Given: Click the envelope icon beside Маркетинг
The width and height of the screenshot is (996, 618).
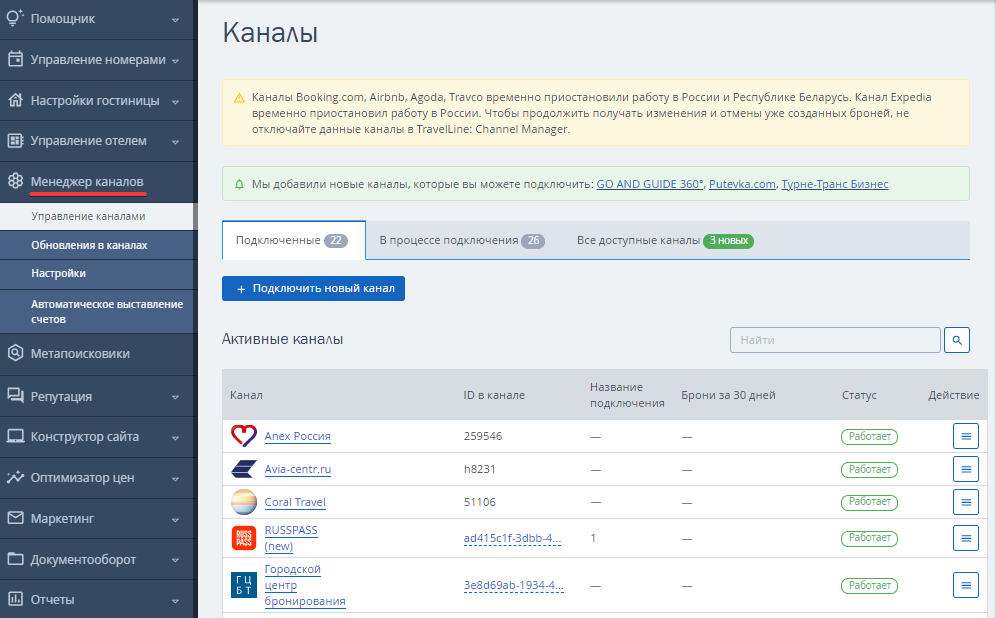Looking at the screenshot, I should [x=15, y=518].
